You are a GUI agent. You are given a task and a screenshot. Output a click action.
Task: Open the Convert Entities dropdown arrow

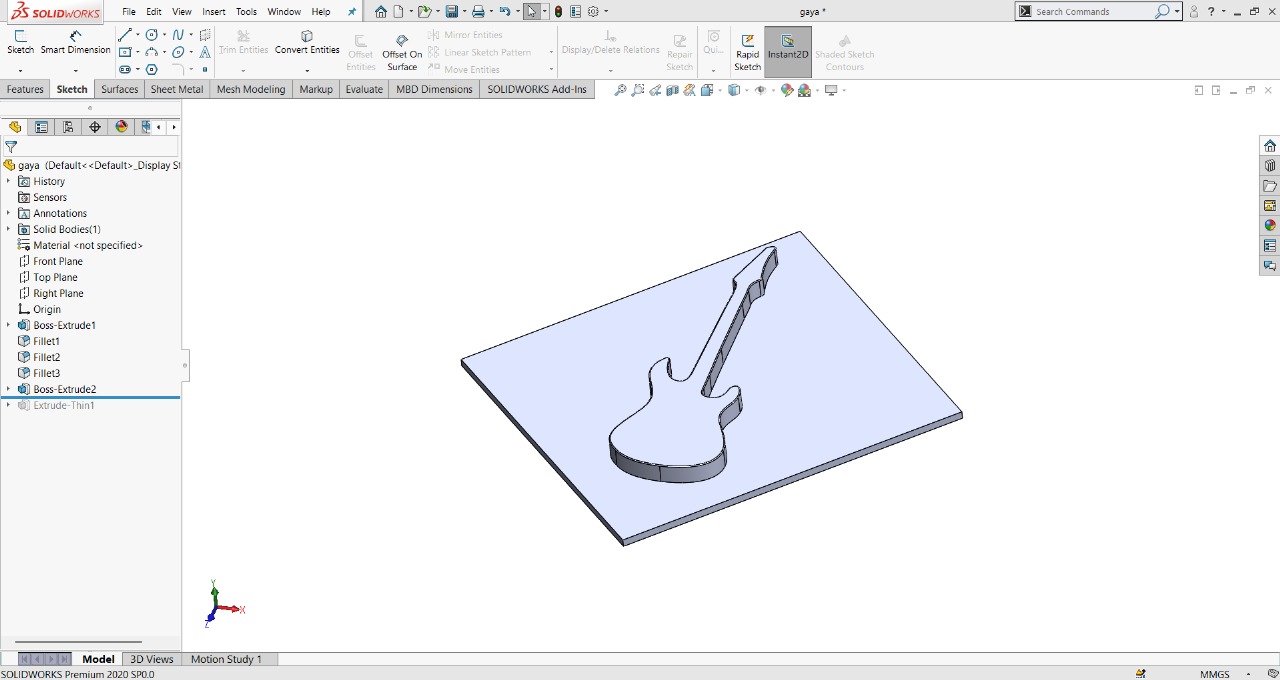click(x=307, y=71)
